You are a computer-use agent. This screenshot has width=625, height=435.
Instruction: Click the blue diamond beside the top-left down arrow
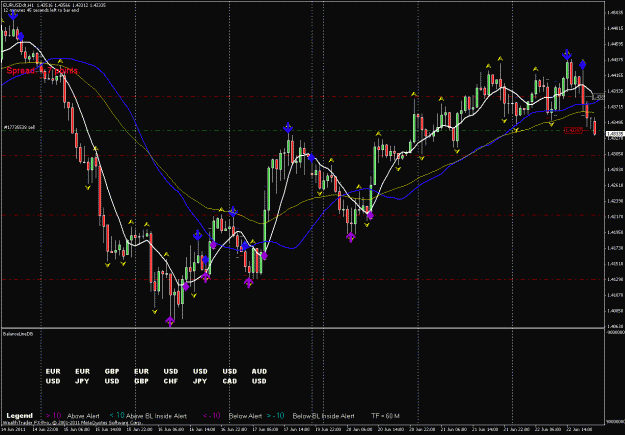point(21,37)
